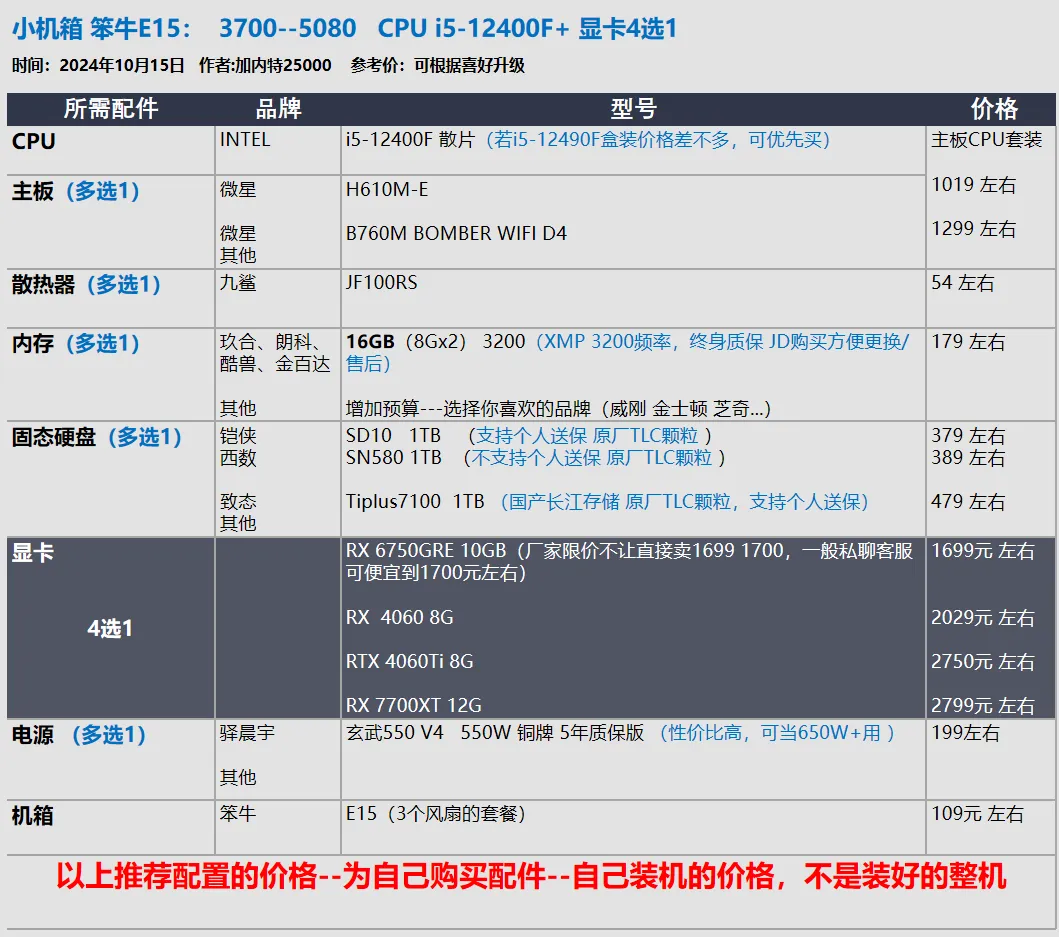Click the title '小机箱 笨牛E15'
The height and width of the screenshot is (937, 1059).
tap(101, 28)
